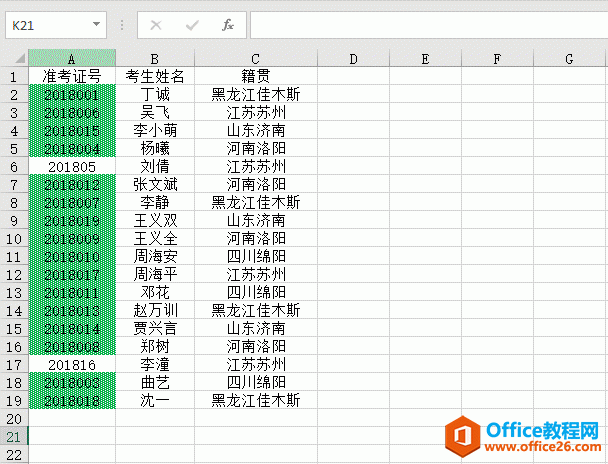The width and height of the screenshot is (608, 464).
Task: Click the name cell 李潼
Action: point(155,364)
